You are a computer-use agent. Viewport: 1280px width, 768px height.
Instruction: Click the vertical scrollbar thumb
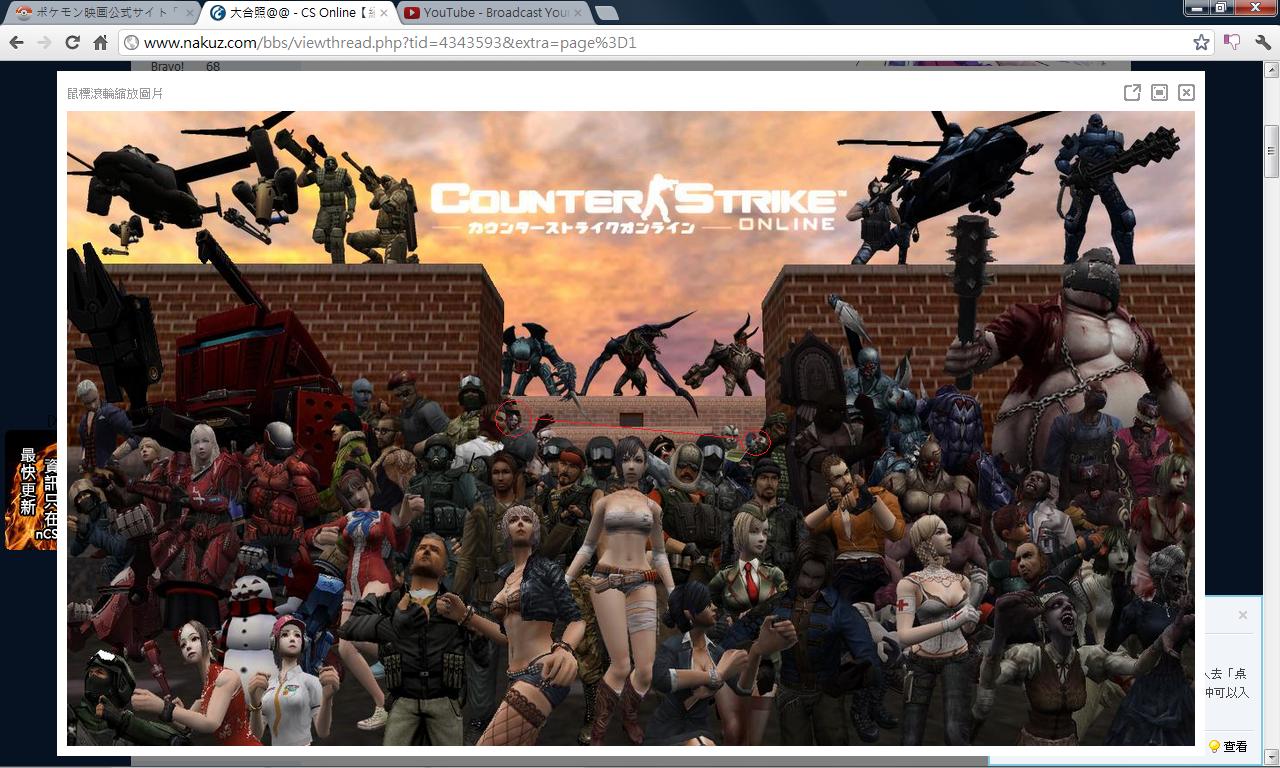point(1272,152)
